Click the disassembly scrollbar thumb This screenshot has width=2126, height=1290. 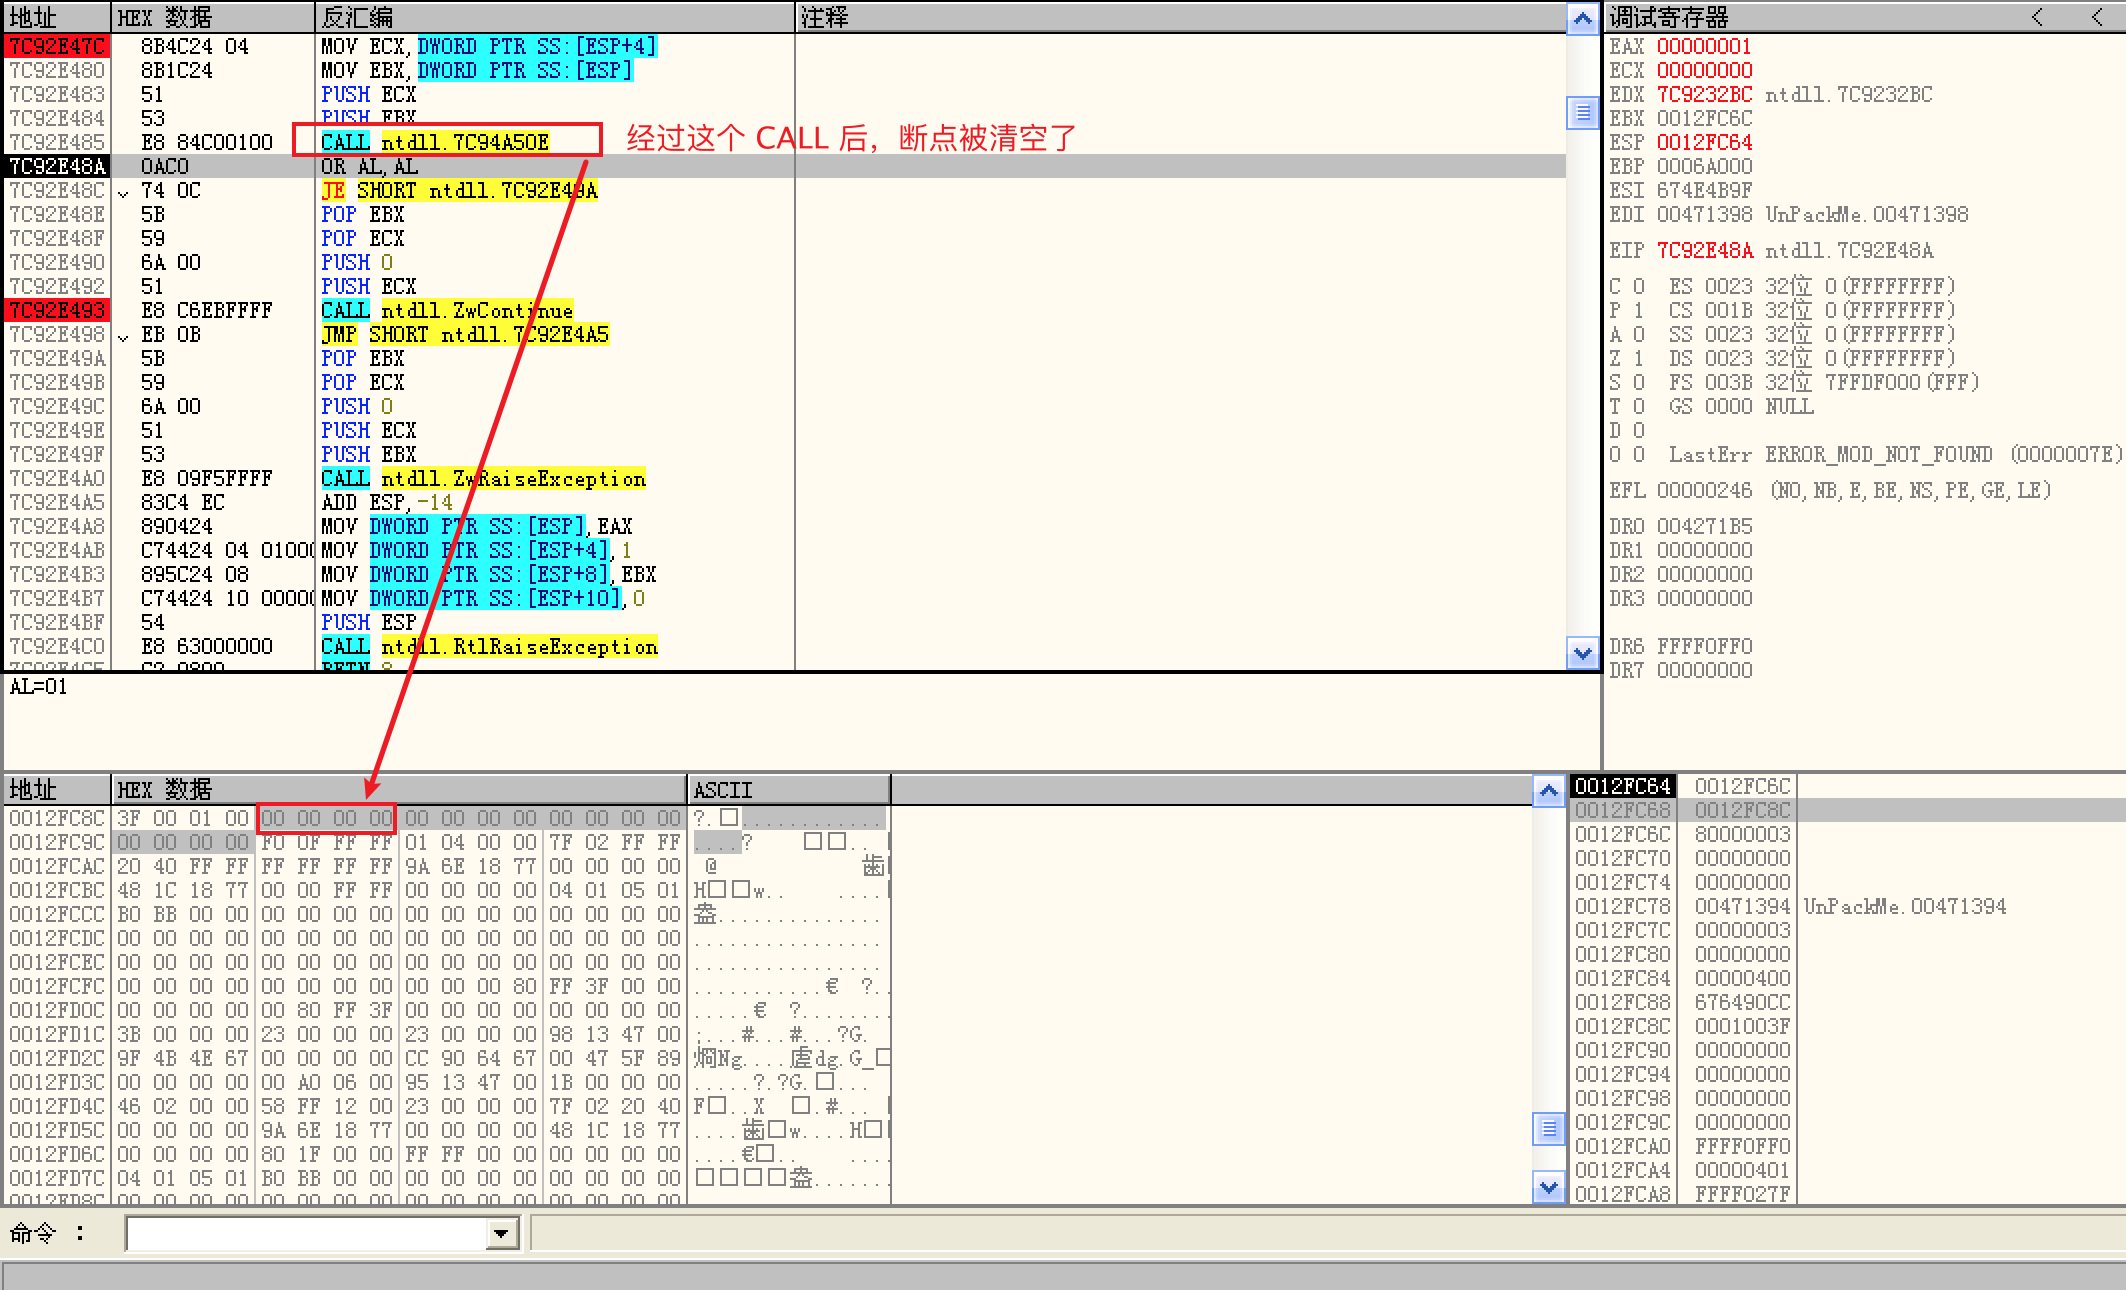1582,113
